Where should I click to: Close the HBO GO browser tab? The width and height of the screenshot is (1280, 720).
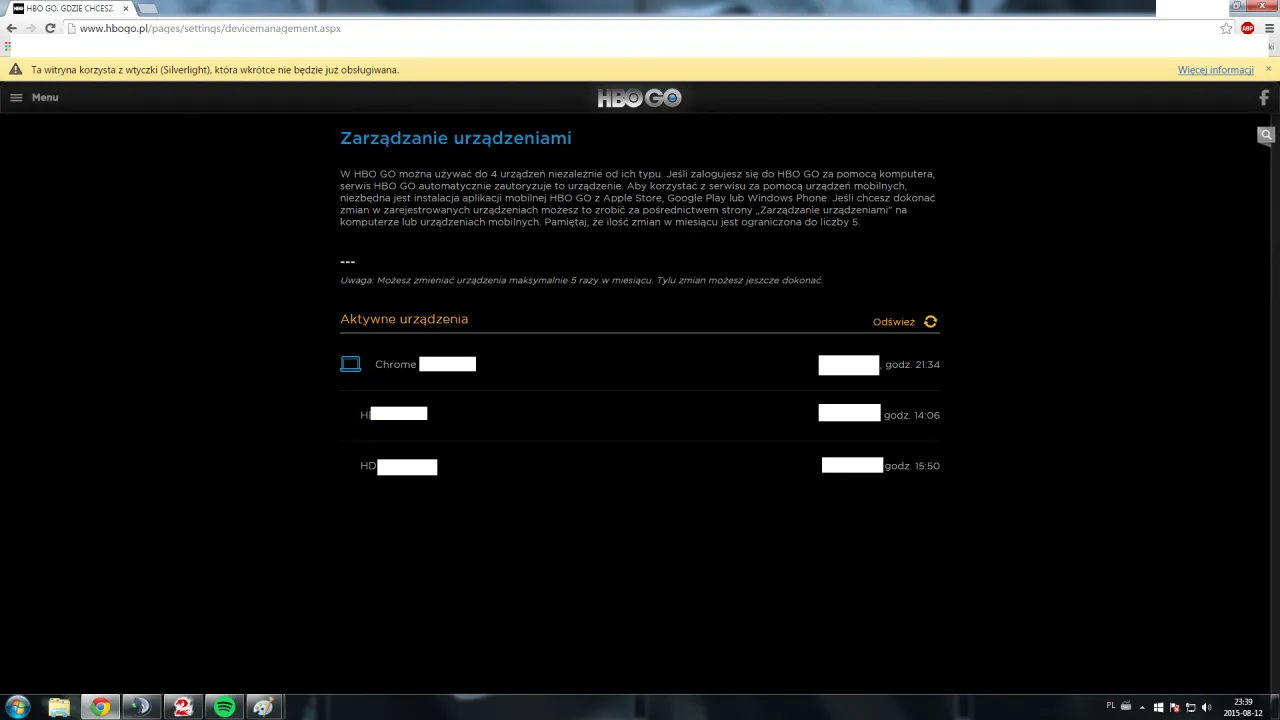pyautogui.click(x=126, y=8)
